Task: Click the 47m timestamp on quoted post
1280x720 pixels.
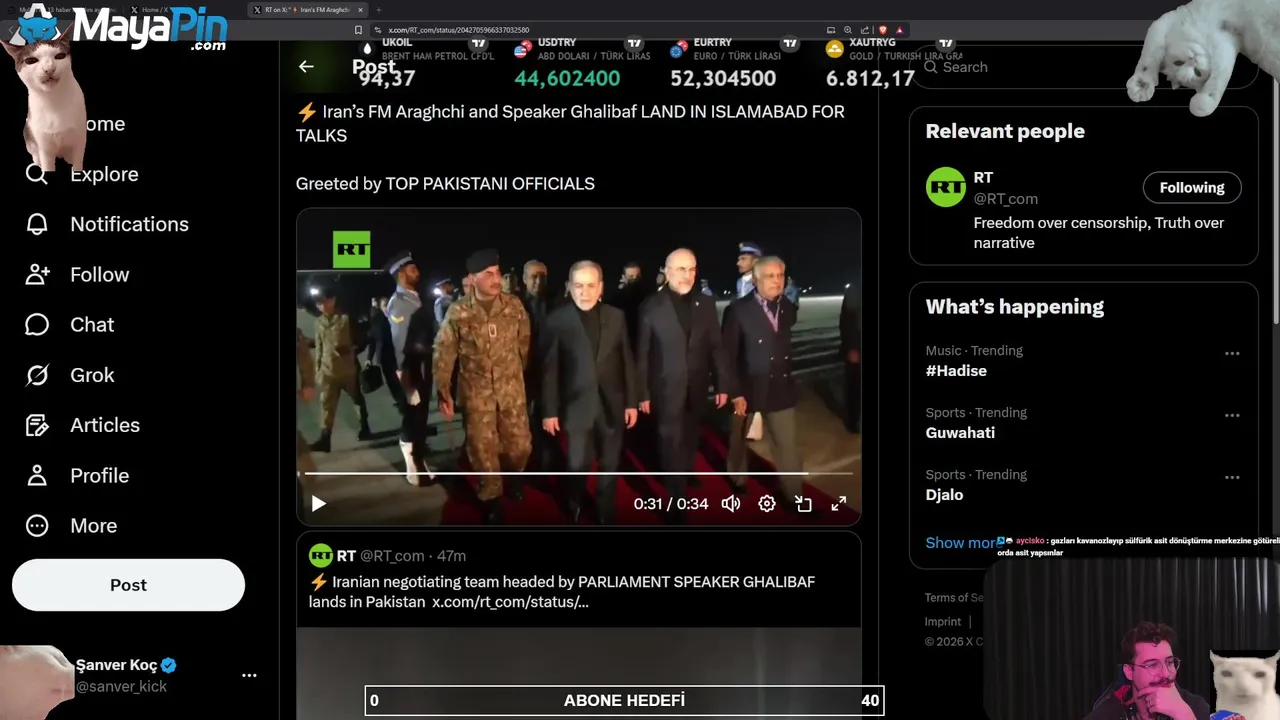Action: coord(451,556)
